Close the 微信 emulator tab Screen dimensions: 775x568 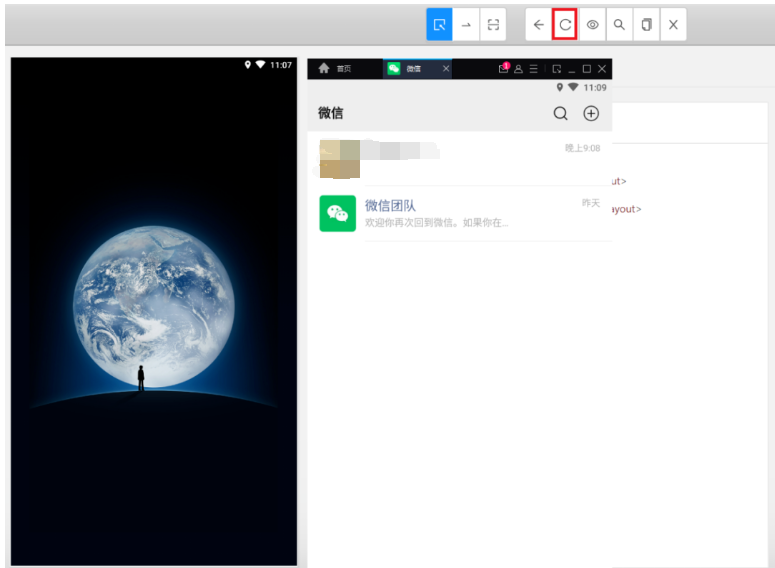[446, 68]
